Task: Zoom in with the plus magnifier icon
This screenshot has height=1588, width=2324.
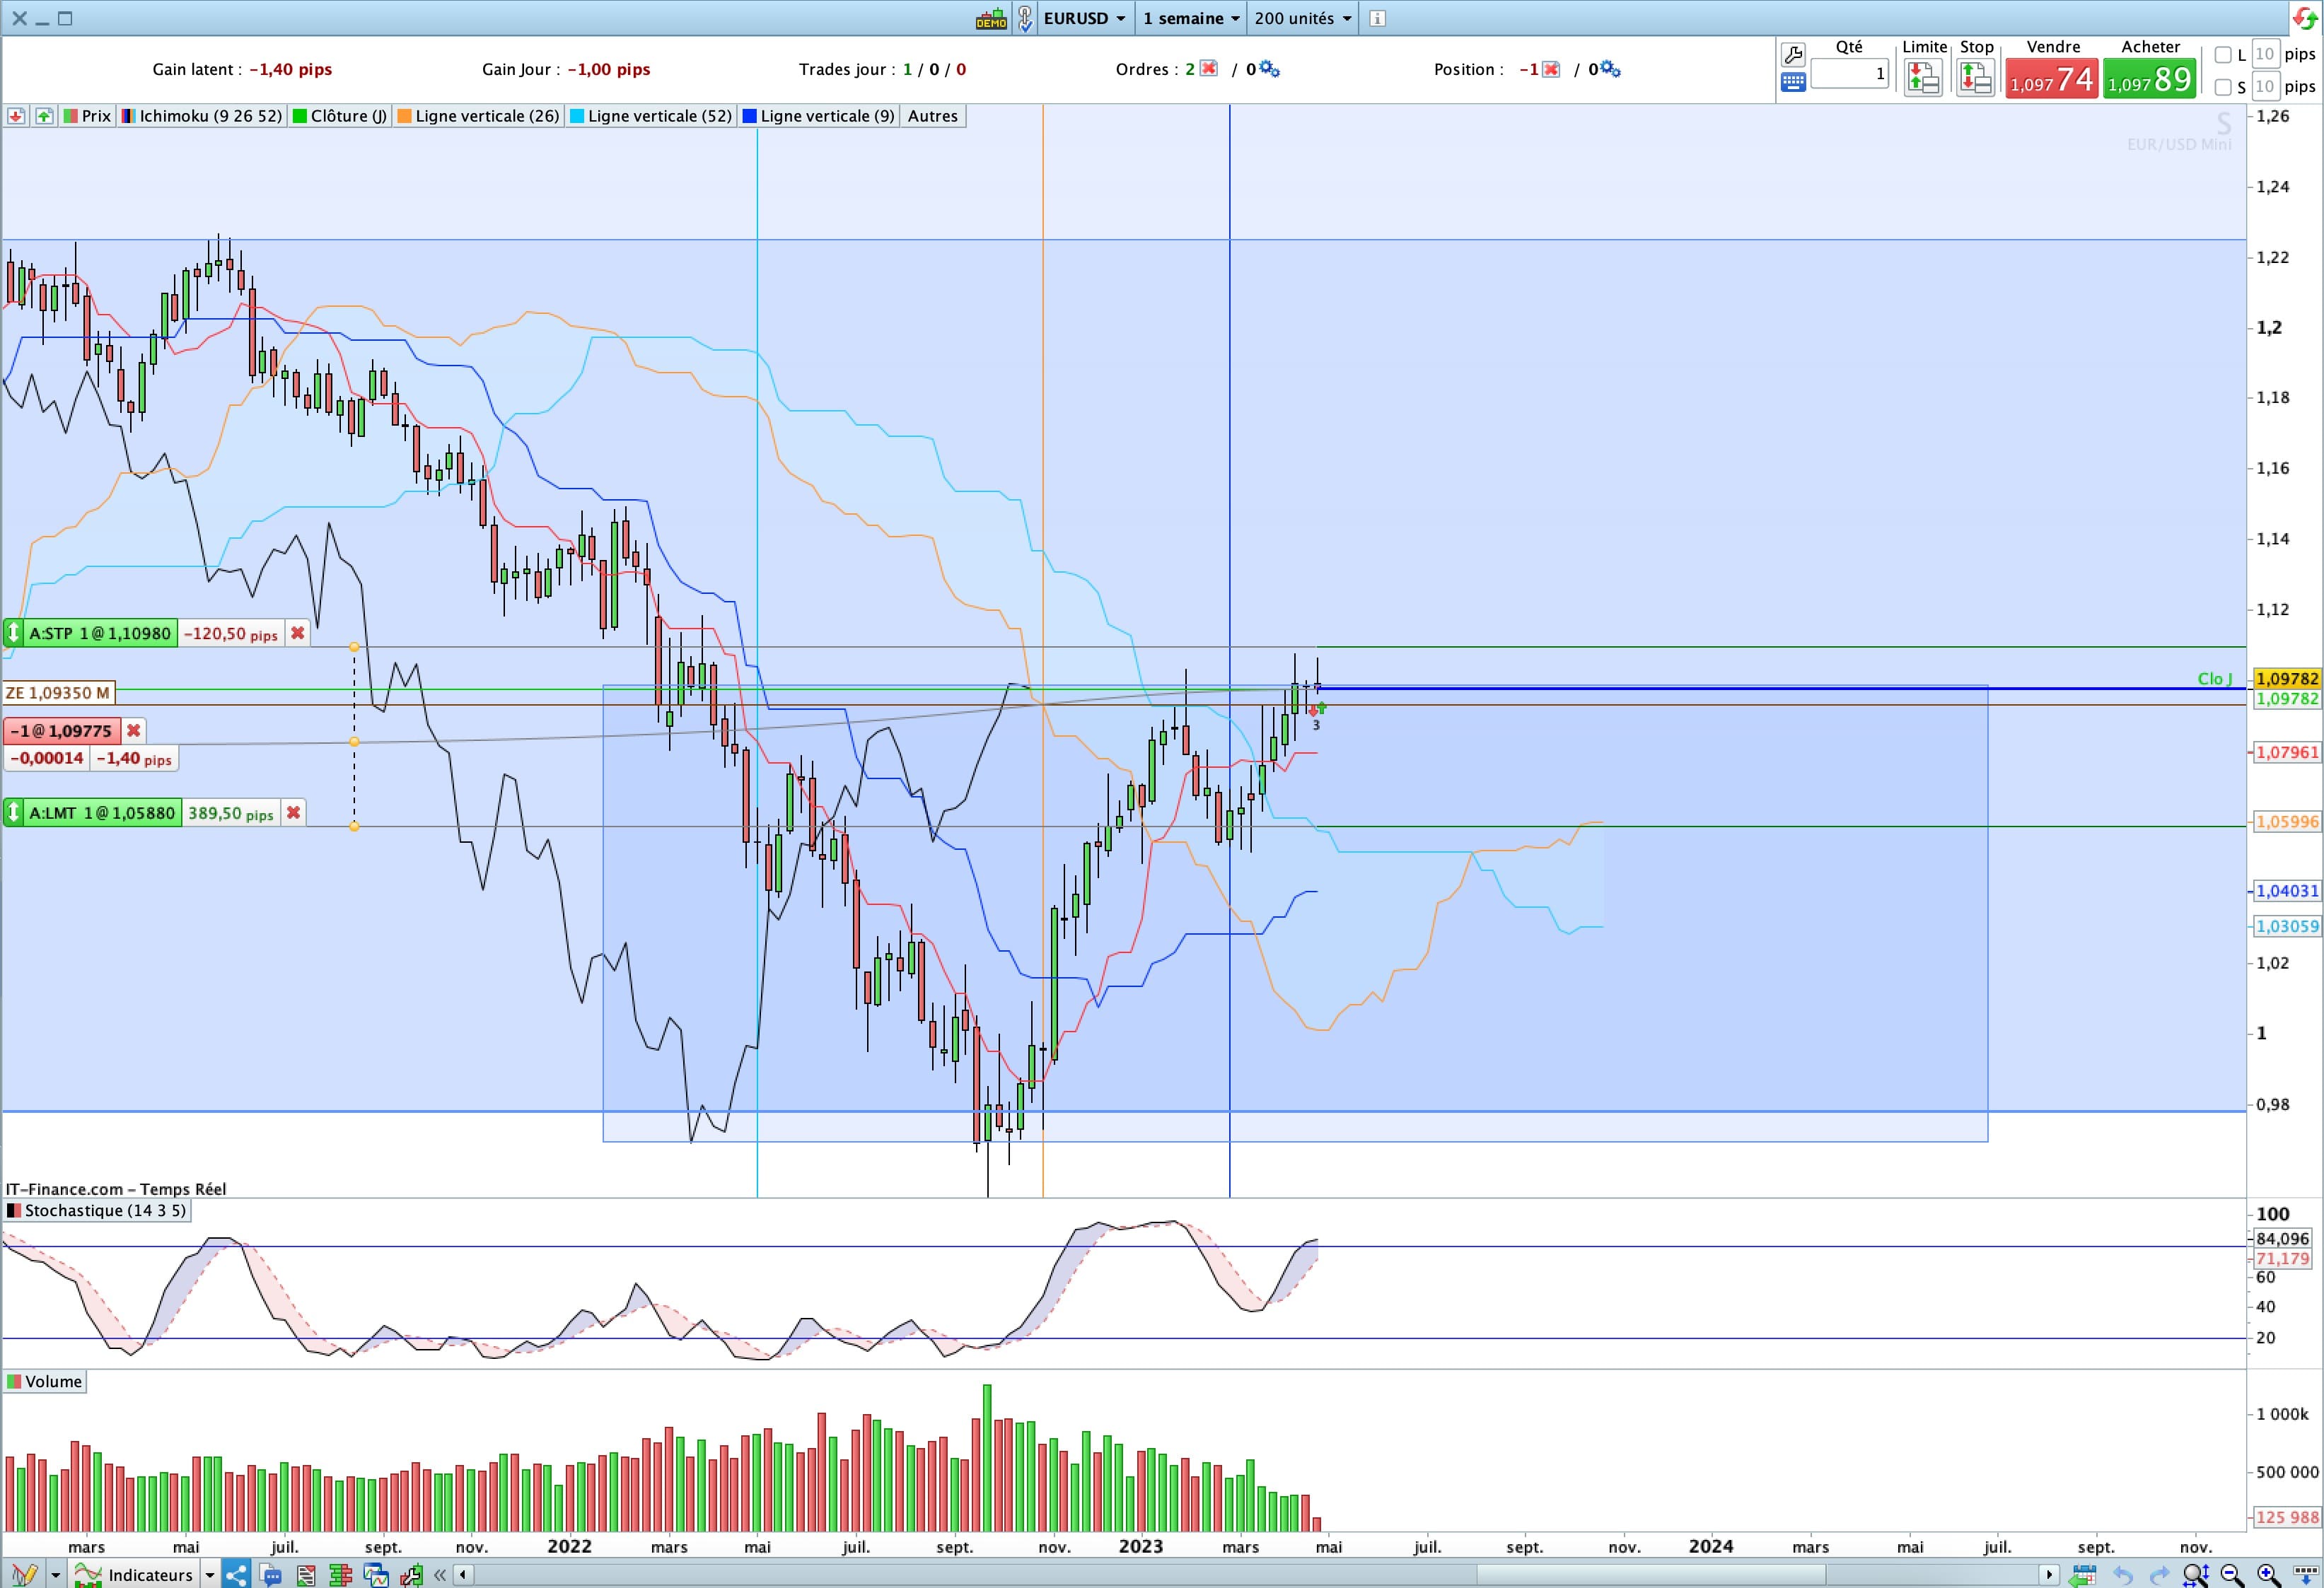Action: tap(2269, 1575)
